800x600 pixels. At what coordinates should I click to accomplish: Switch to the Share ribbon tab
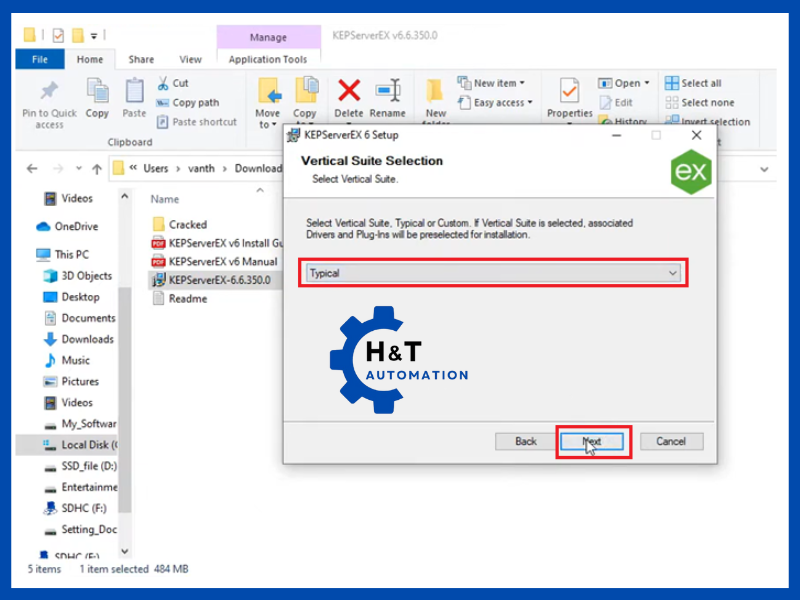pyautogui.click(x=141, y=60)
